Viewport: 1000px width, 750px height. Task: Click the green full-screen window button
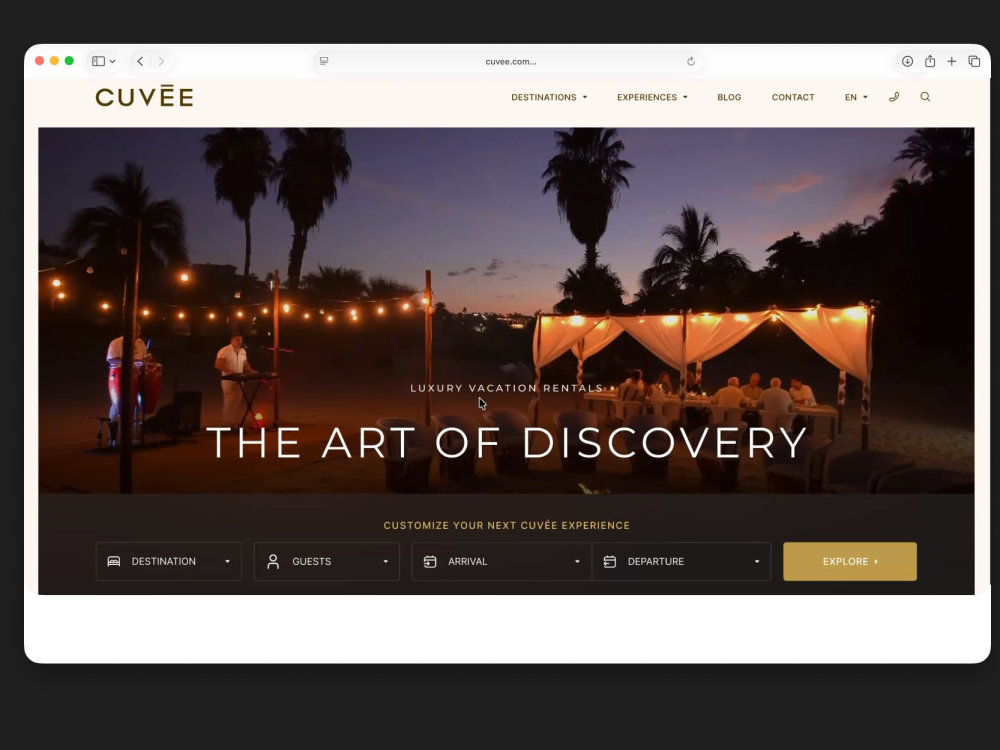tap(69, 61)
